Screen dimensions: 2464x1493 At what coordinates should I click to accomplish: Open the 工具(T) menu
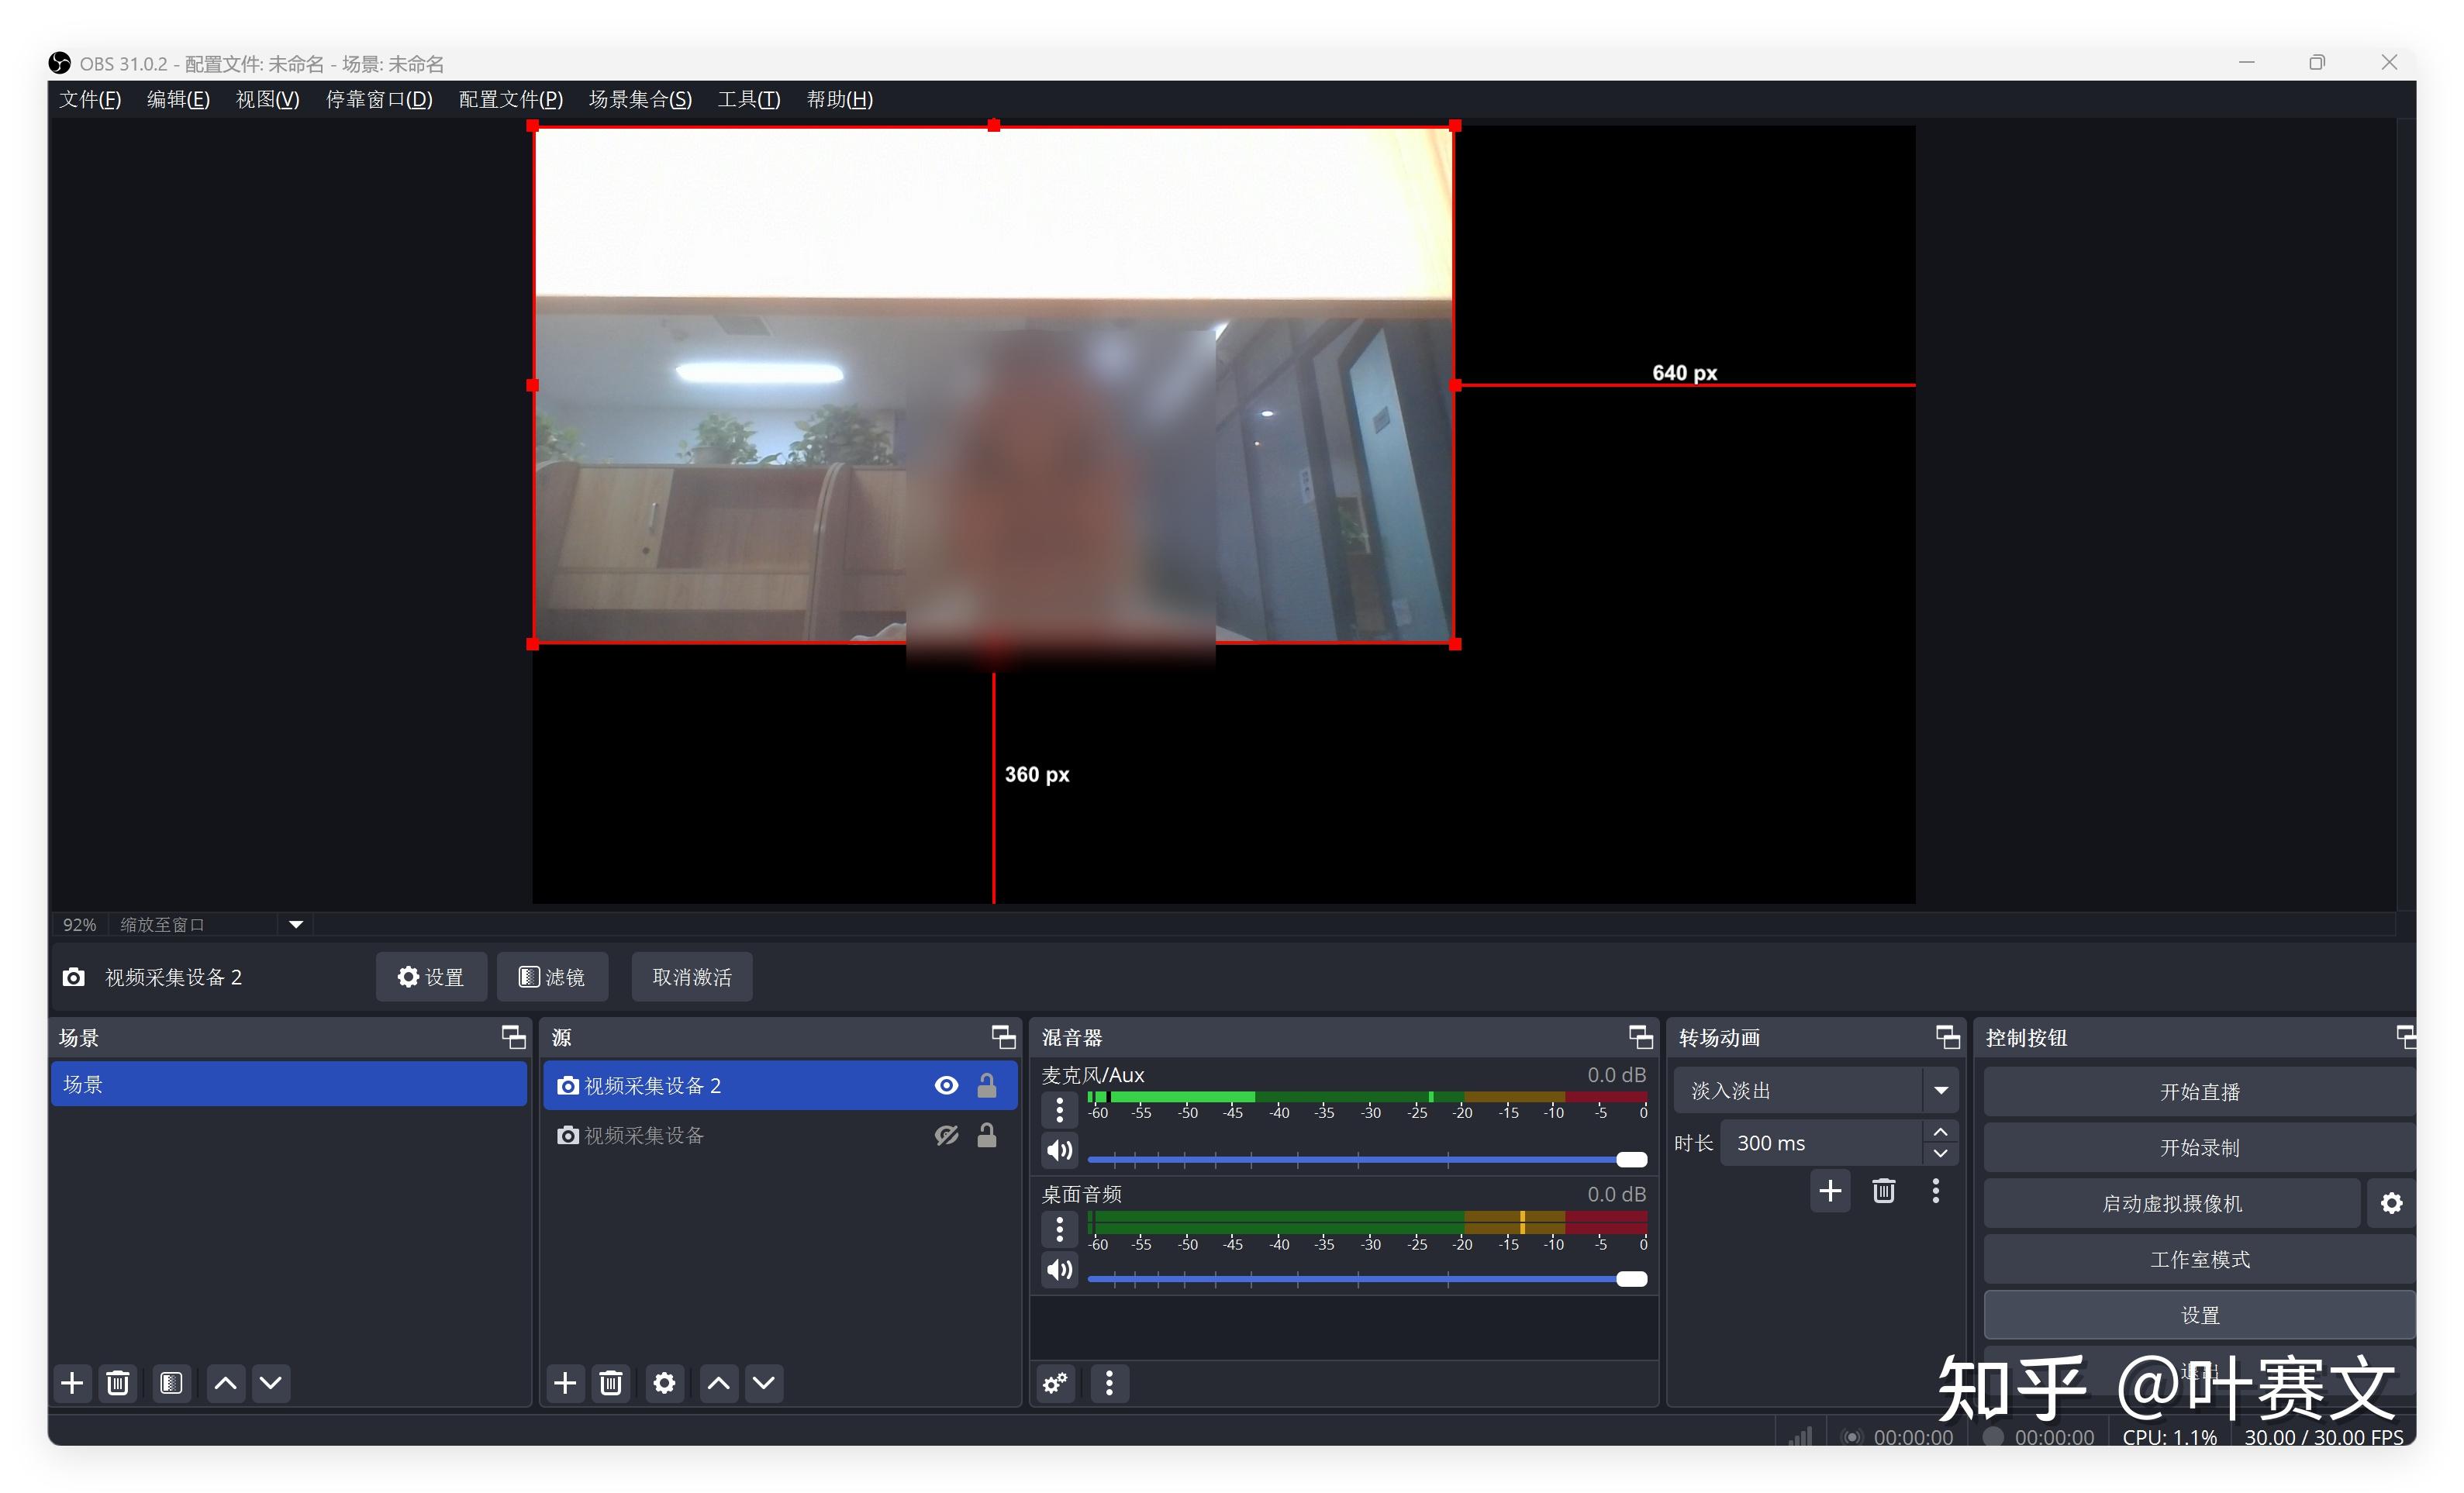point(748,99)
